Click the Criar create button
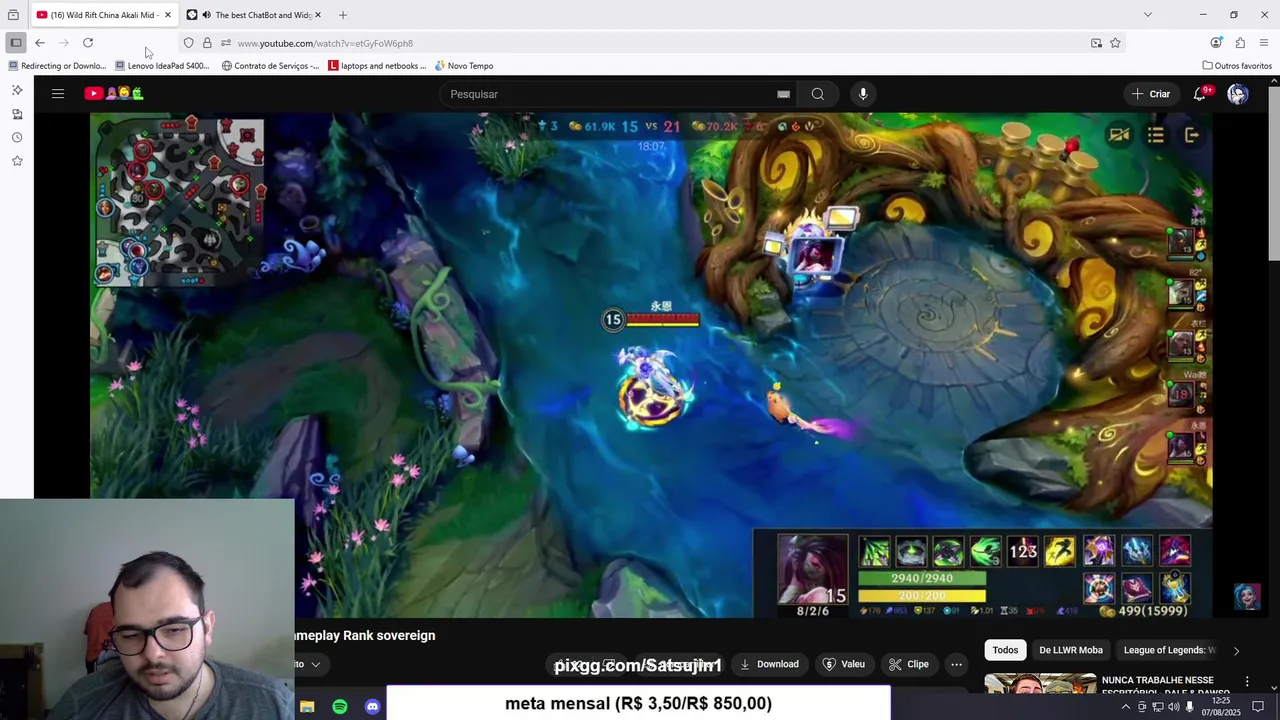1280x720 pixels. point(1150,94)
